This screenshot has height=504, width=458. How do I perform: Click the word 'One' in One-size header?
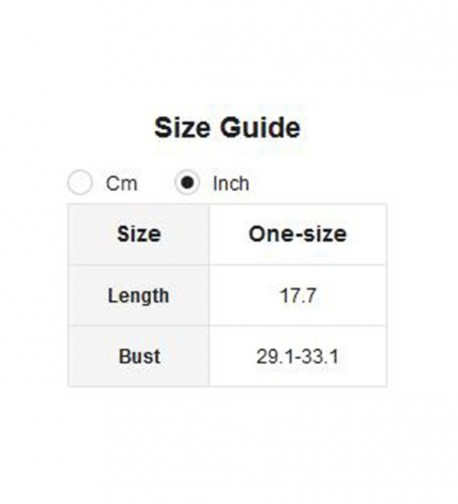[x=268, y=234]
